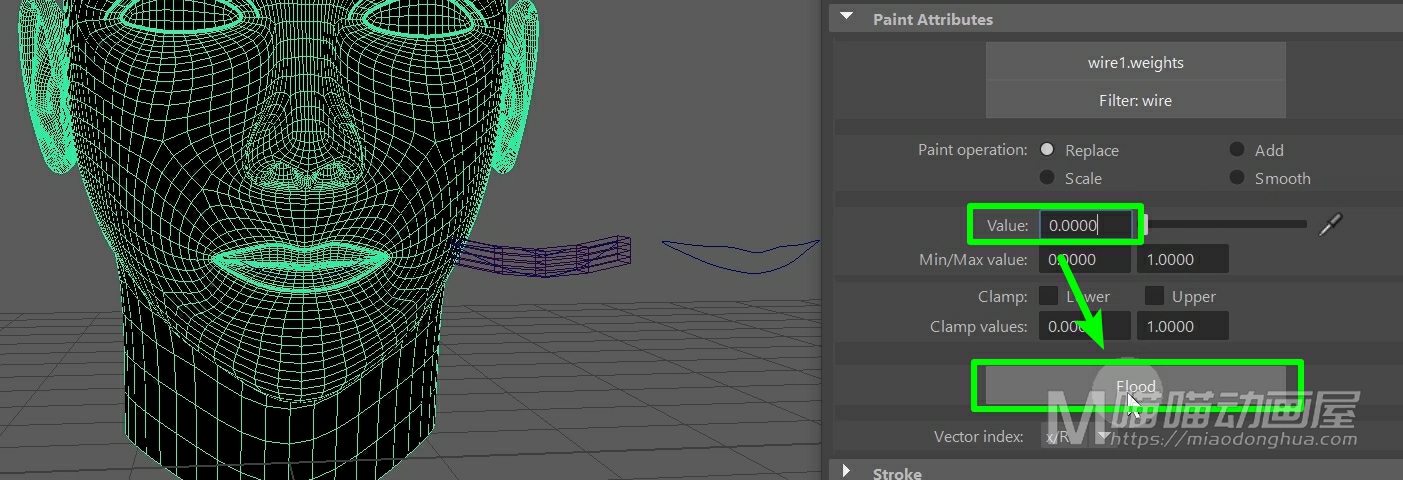Click the Flood button
This screenshot has height=480, width=1403.
coord(1135,386)
